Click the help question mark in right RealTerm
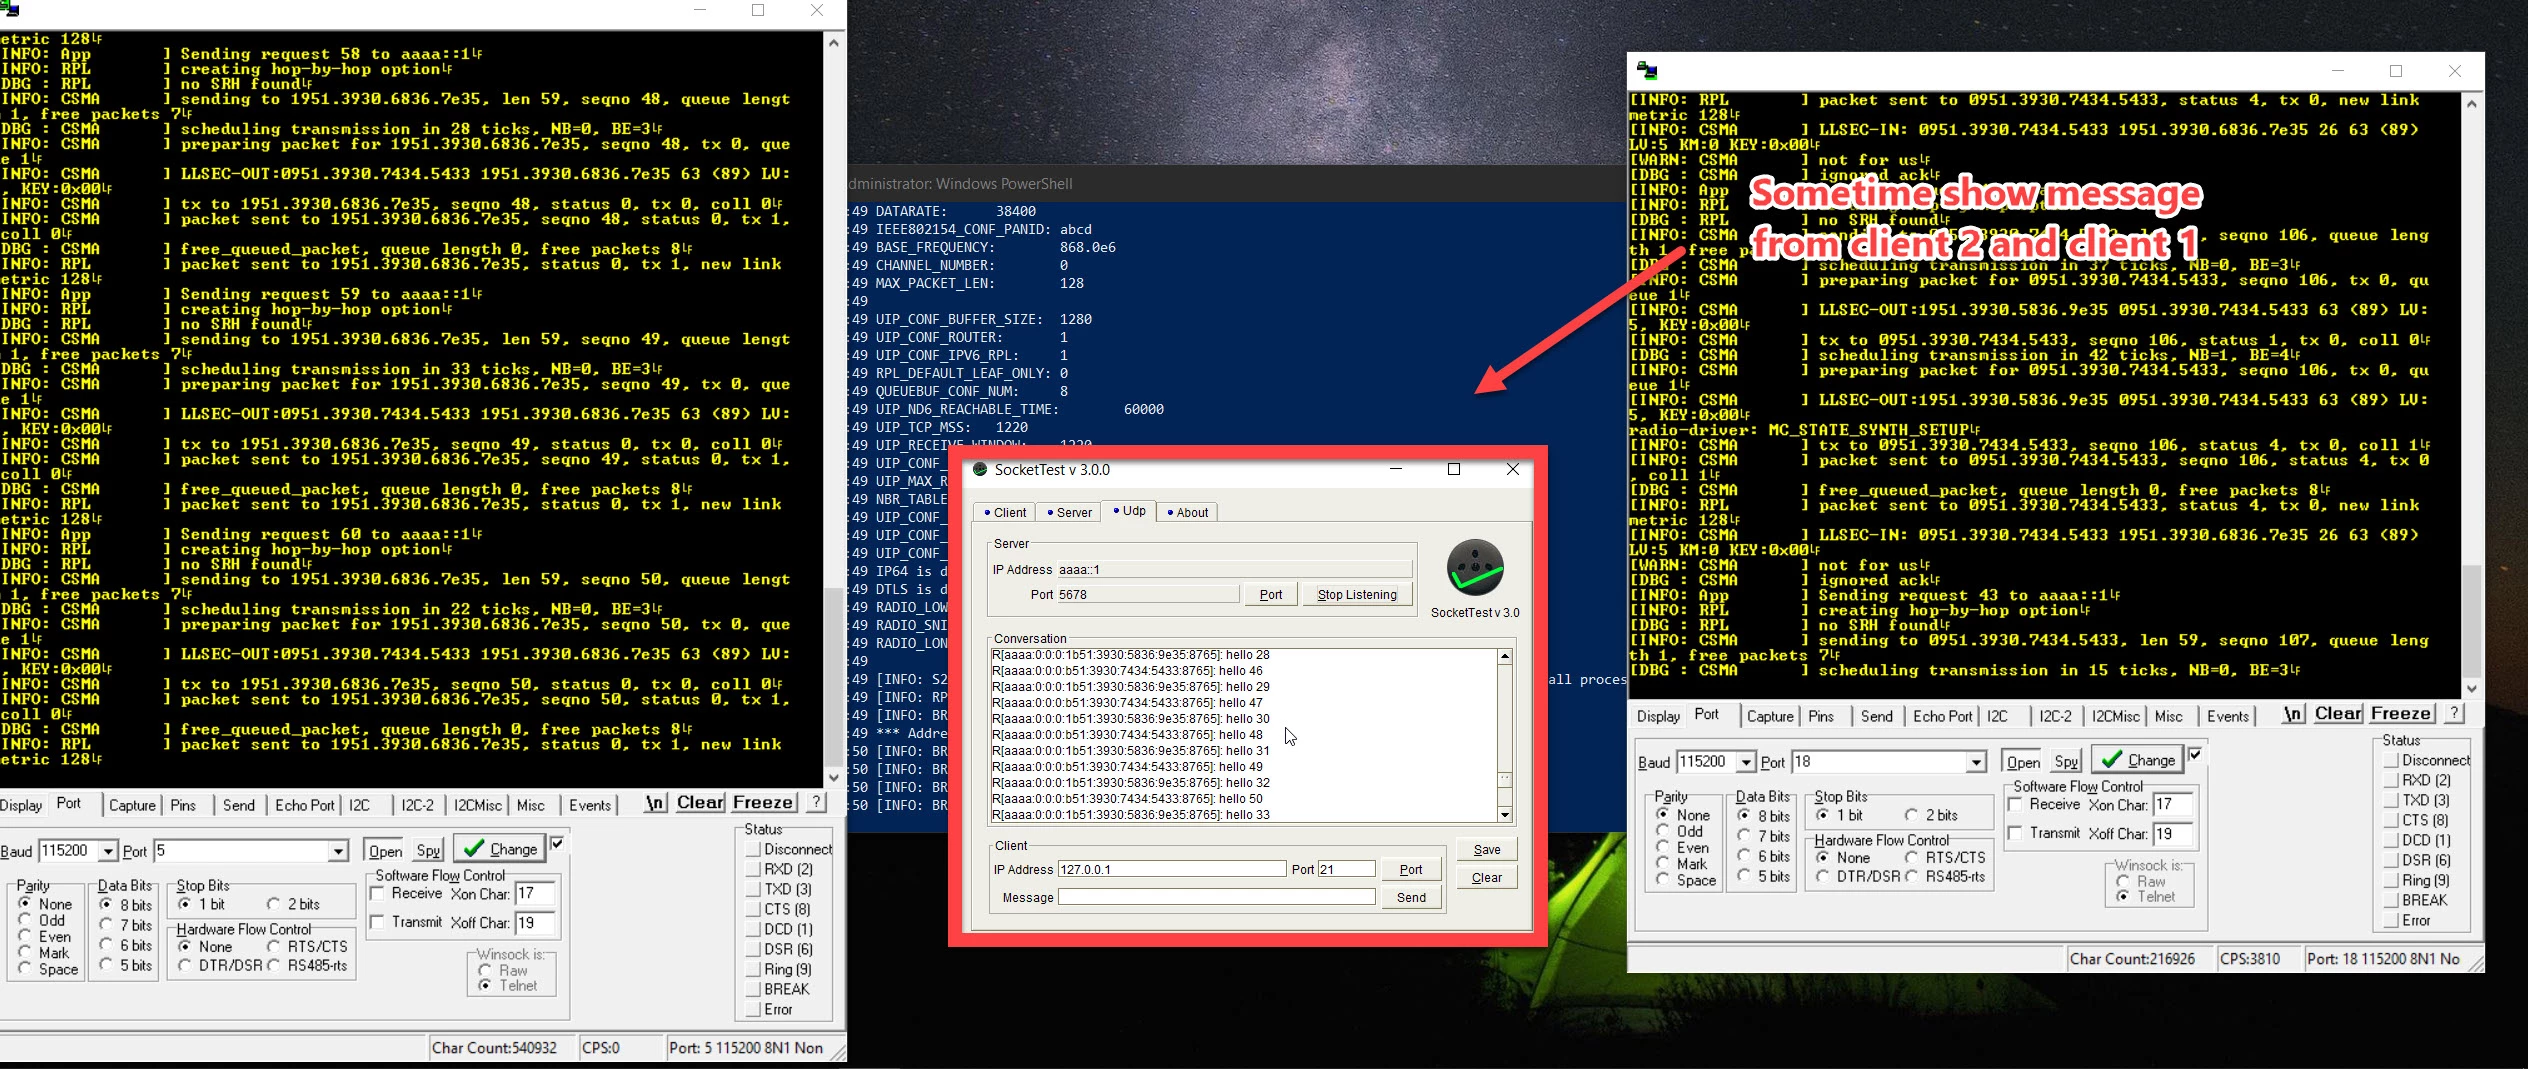 click(2454, 713)
